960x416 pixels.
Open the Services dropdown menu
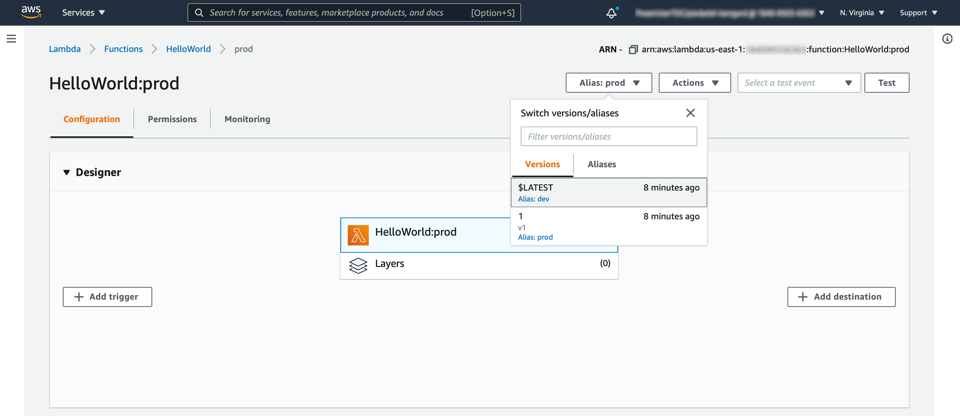click(84, 12)
